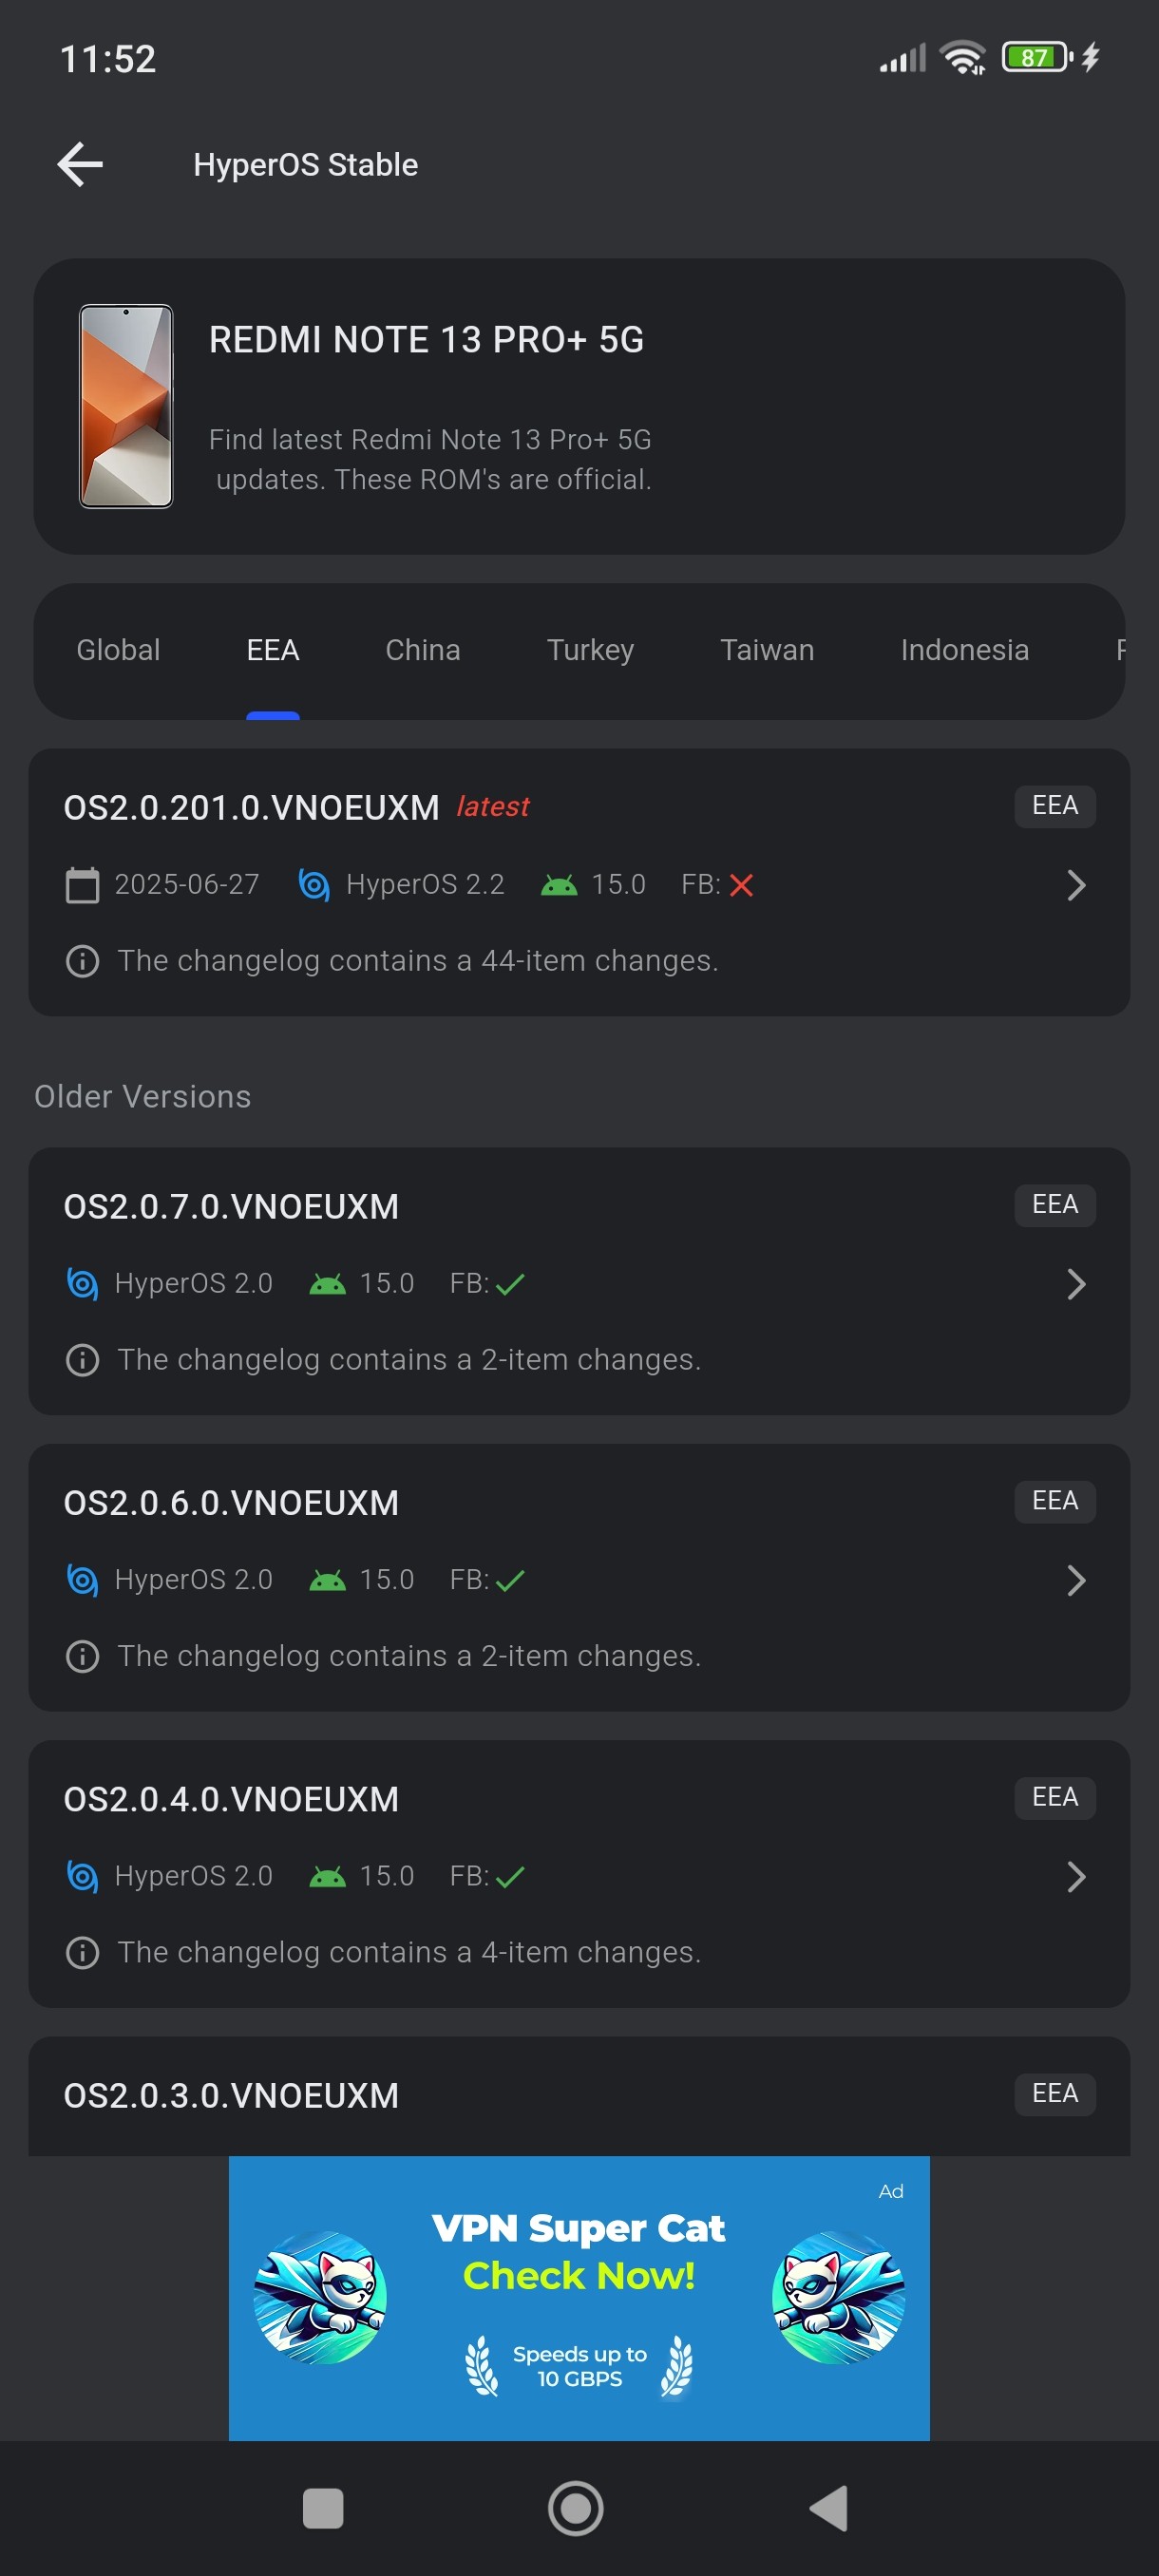Tap changelog info icon for OS2.0.7.0.VNOEUXM
The width and height of the screenshot is (1159, 2576).
pos(82,1360)
